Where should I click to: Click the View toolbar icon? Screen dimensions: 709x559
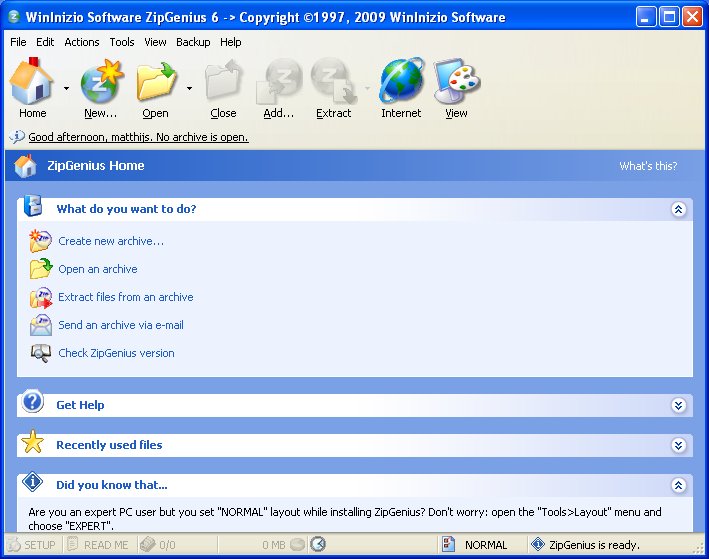(457, 82)
